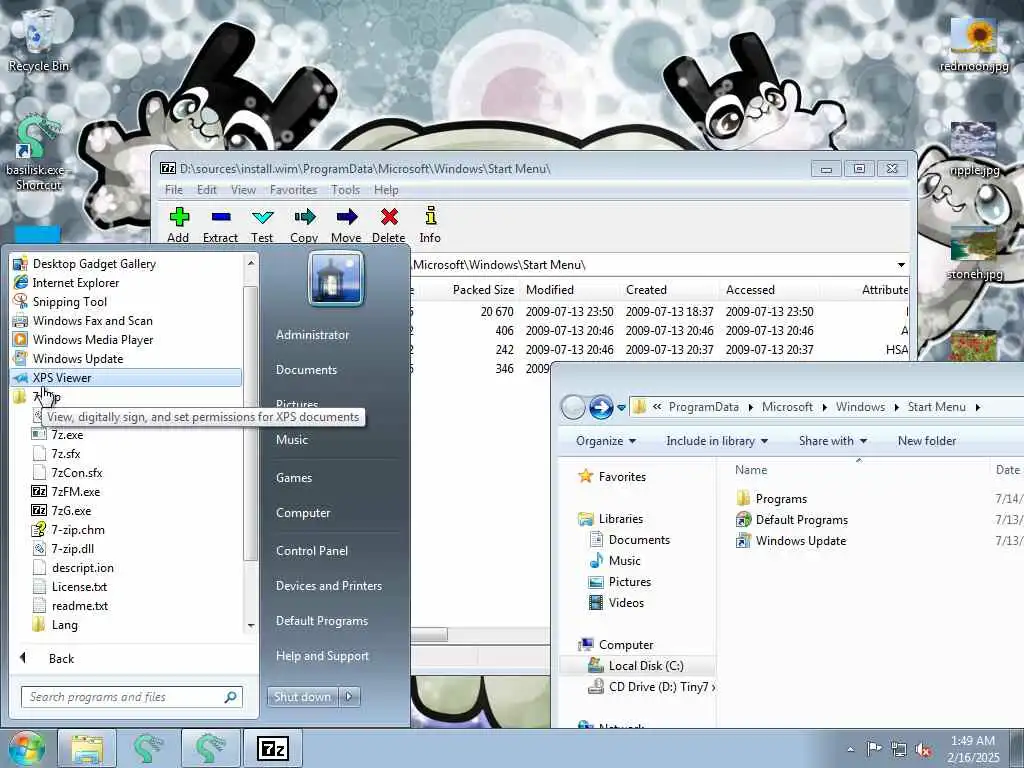Viewport: 1024px width, 768px height.
Task: Open the 7-Zip address bar dropdown
Action: (901, 264)
